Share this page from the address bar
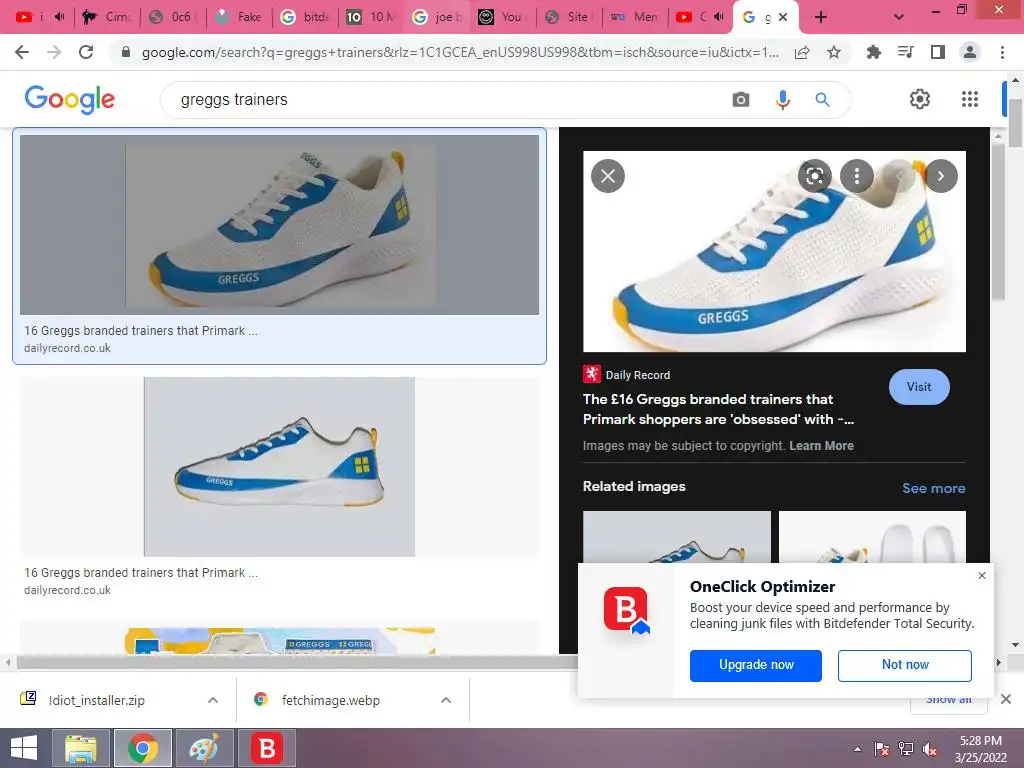 coord(802,52)
